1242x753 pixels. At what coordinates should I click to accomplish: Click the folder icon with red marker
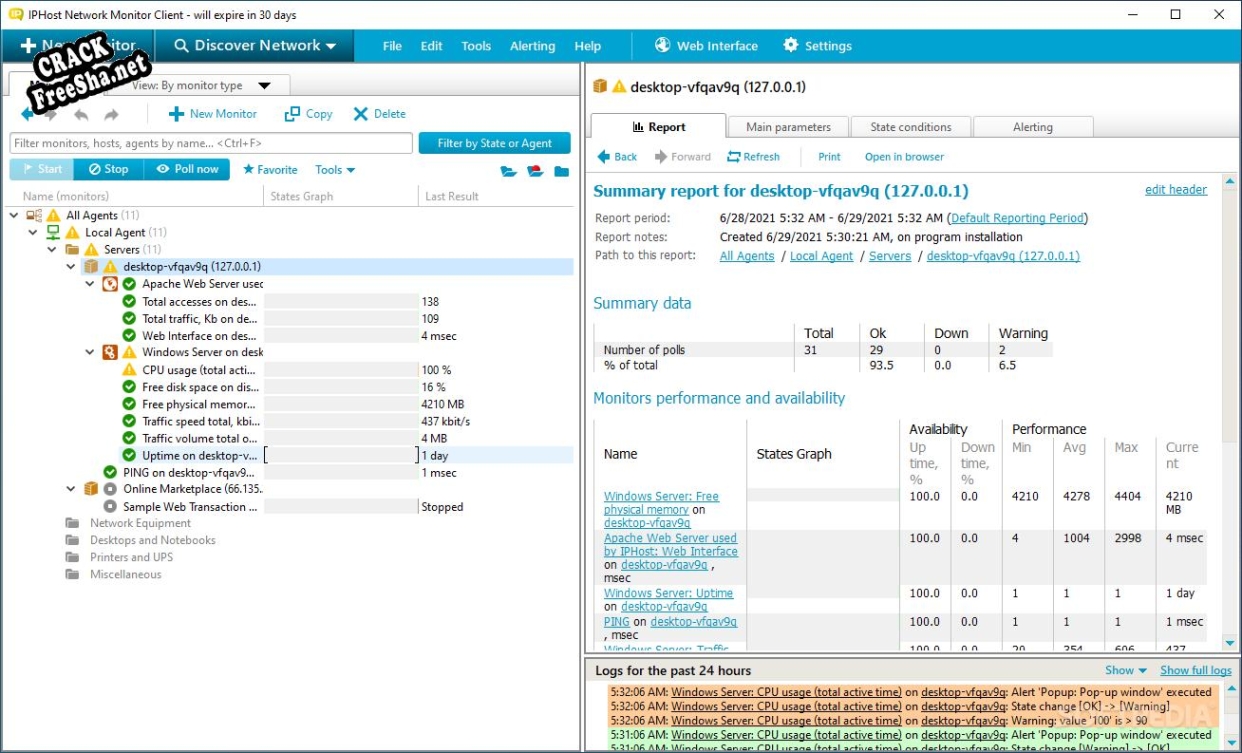535,171
